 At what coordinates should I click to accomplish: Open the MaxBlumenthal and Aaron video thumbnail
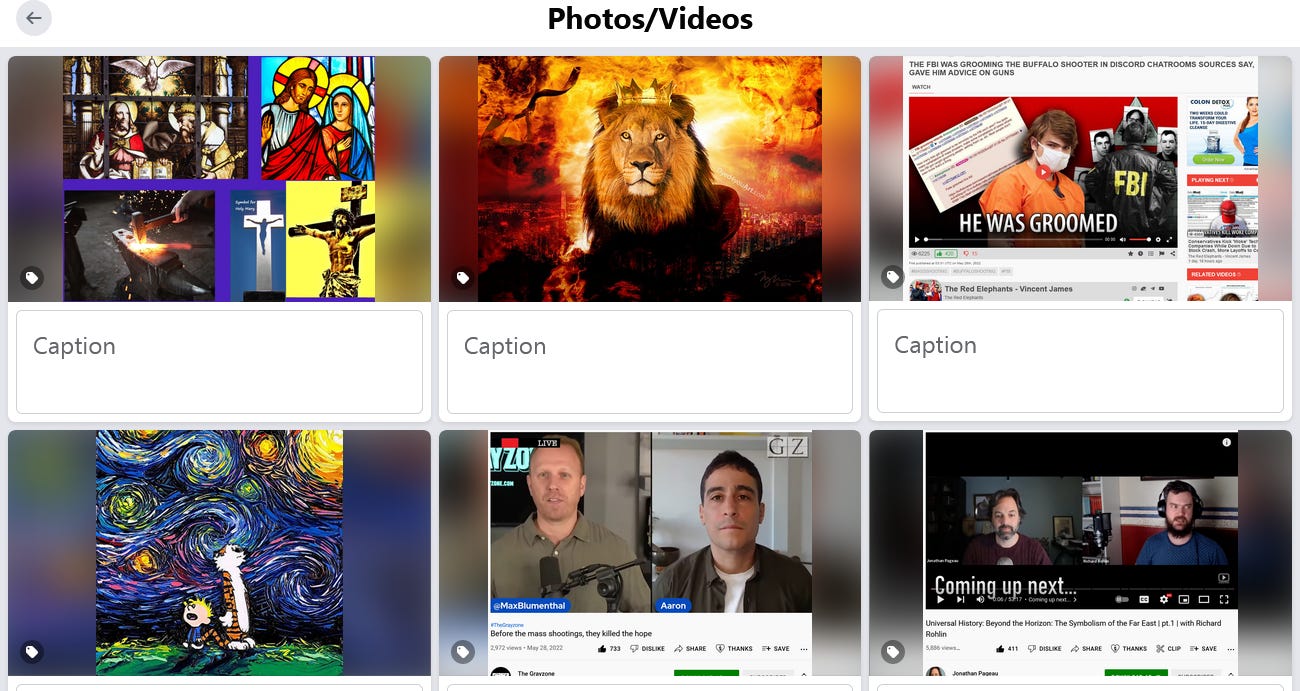(x=650, y=553)
